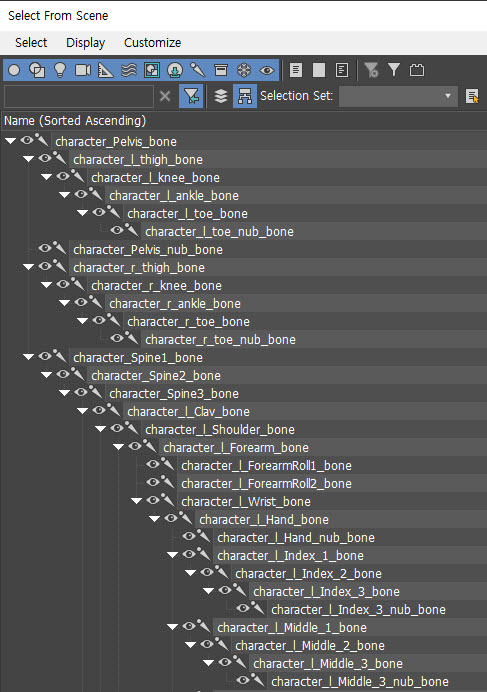Toggle Display Frozen Objects snowflake icon

(244, 70)
